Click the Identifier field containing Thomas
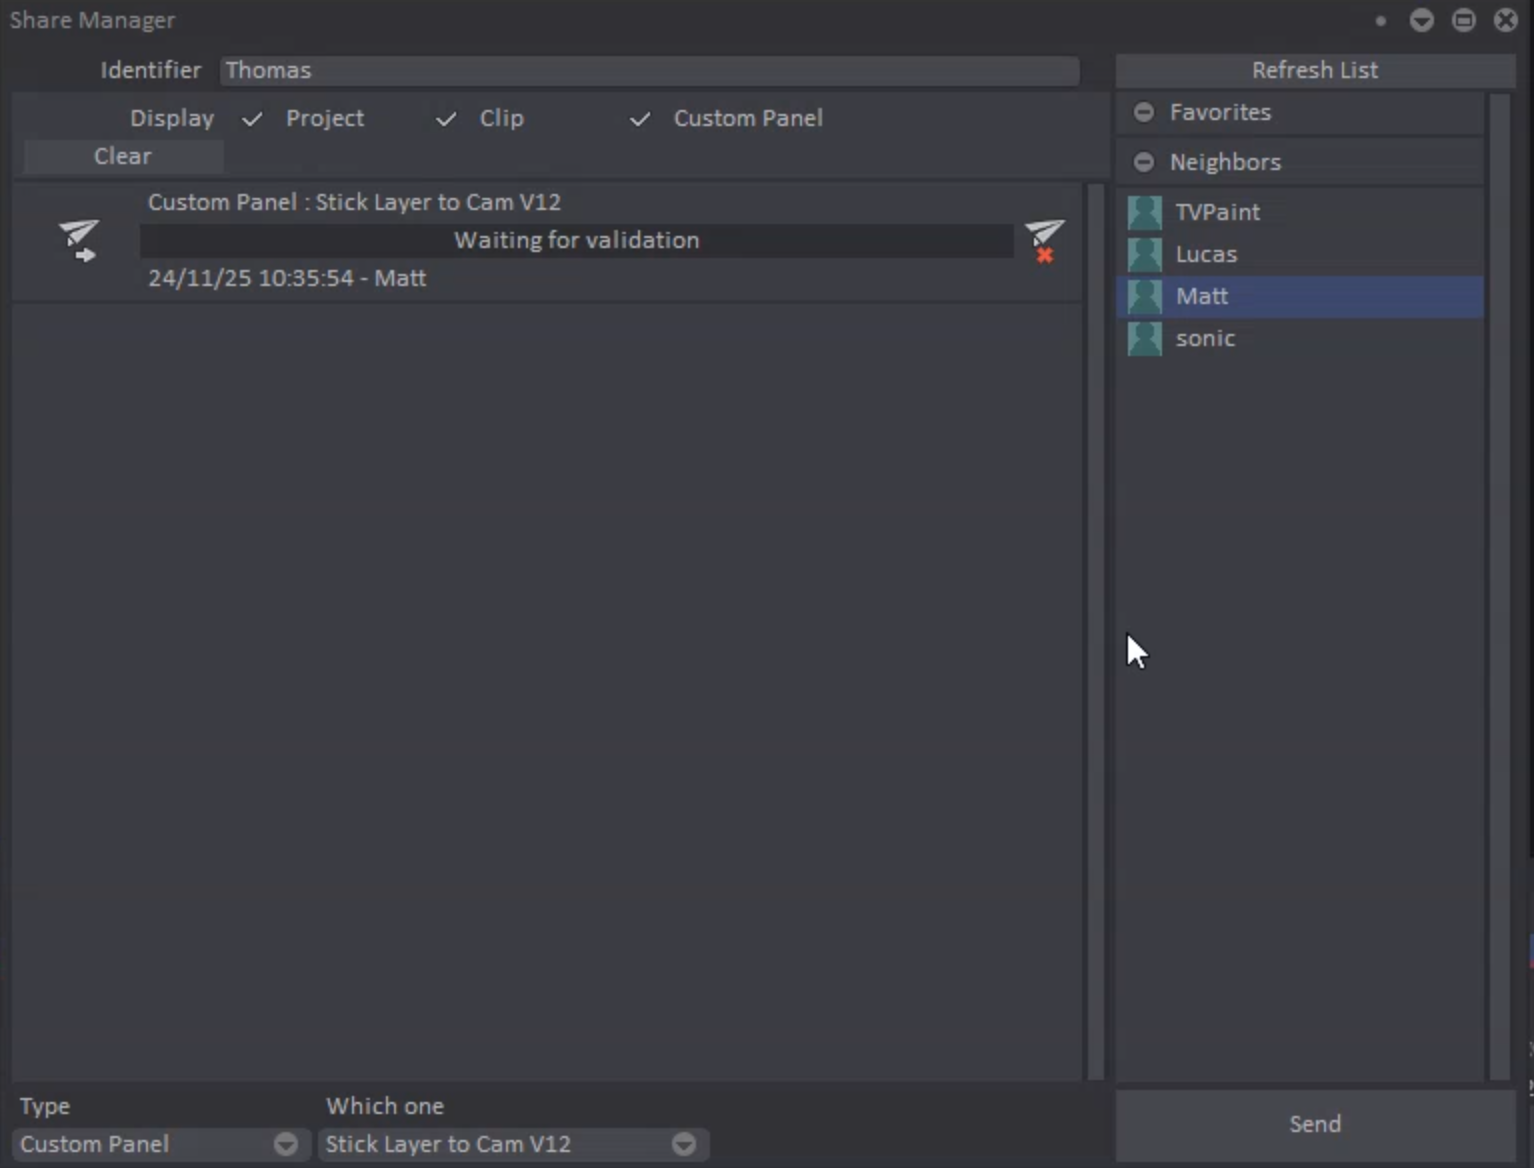The height and width of the screenshot is (1168, 1534). tap(648, 70)
